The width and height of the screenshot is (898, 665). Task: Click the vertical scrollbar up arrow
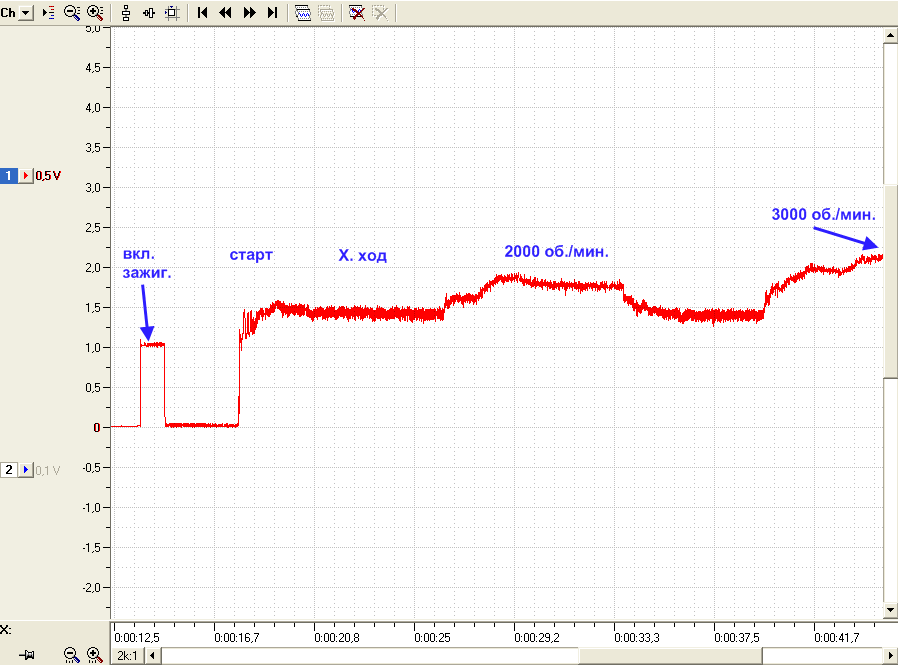(x=891, y=36)
